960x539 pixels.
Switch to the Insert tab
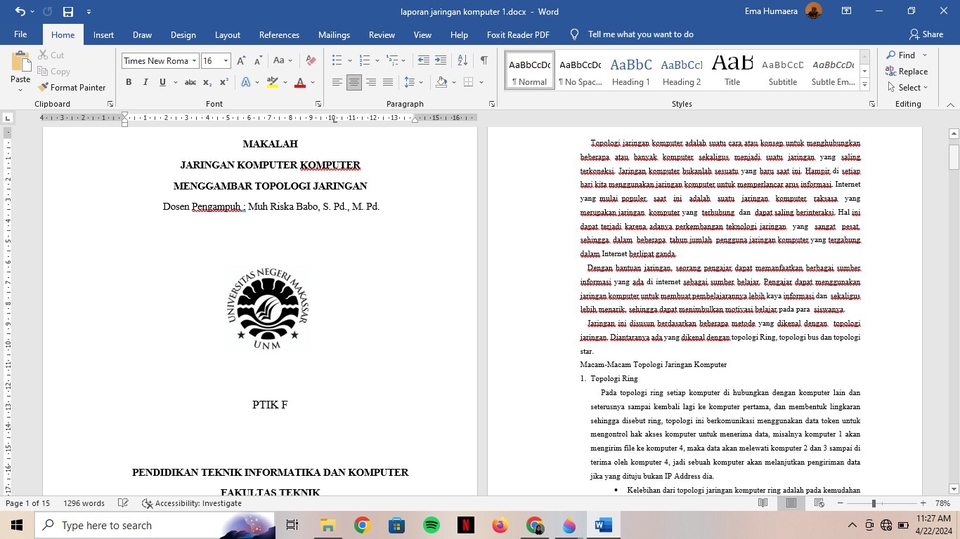point(103,35)
